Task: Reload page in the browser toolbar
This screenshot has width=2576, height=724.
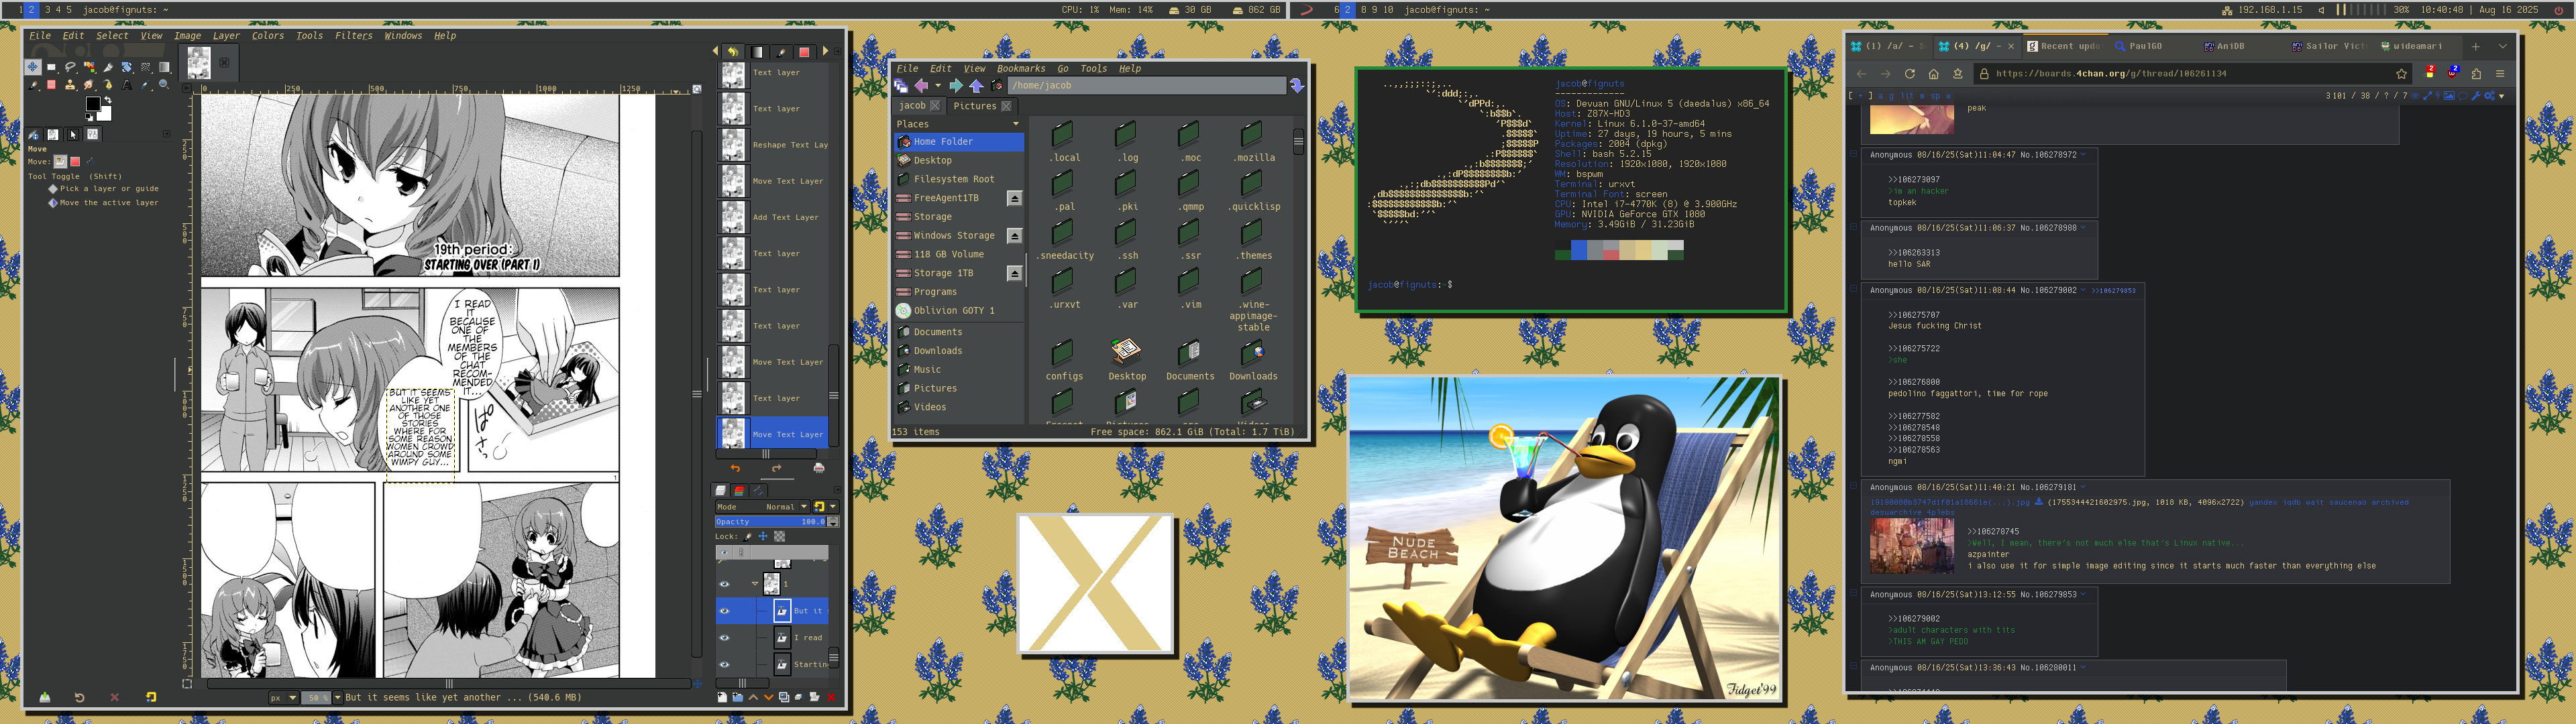Action: click(x=1909, y=74)
